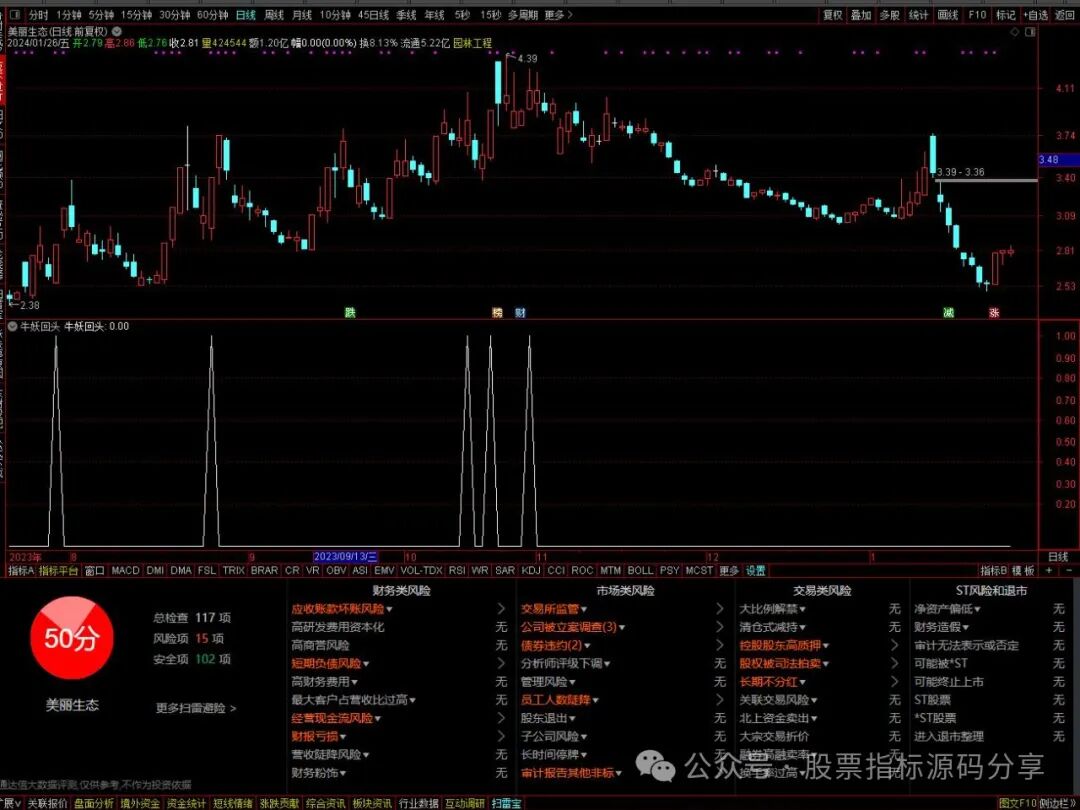This screenshot has width=1080, height=810.
Task: Click 返回 button at top right
Action: (1065, 14)
